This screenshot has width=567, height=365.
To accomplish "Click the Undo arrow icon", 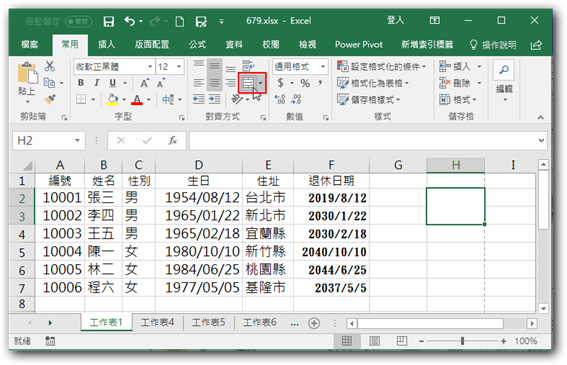I will (x=130, y=21).
